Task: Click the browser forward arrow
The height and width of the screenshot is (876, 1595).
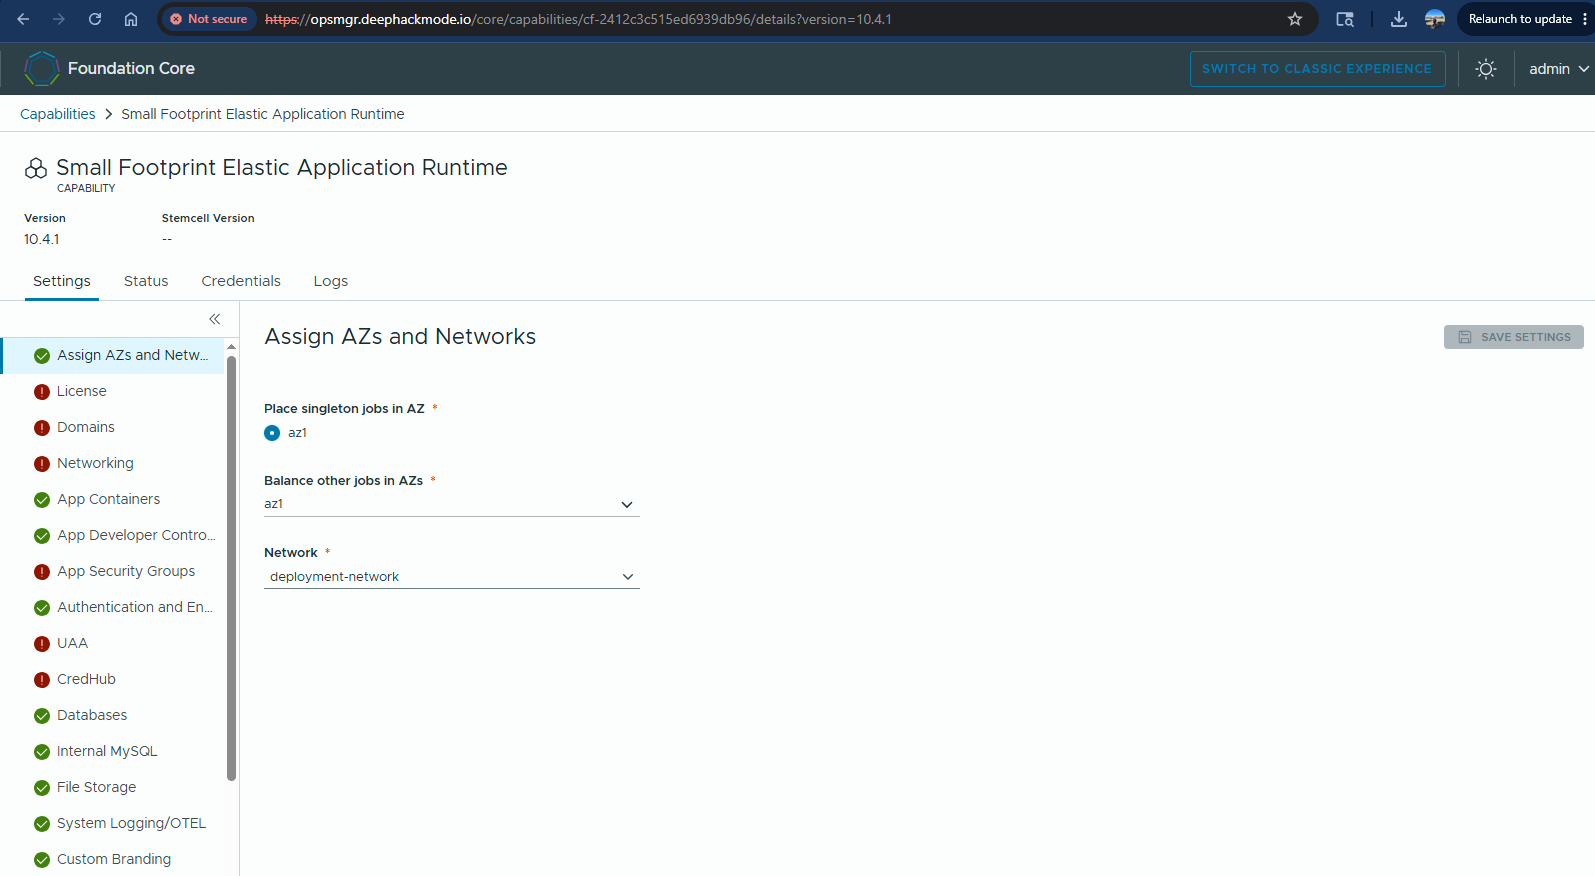Action: (59, 19)
